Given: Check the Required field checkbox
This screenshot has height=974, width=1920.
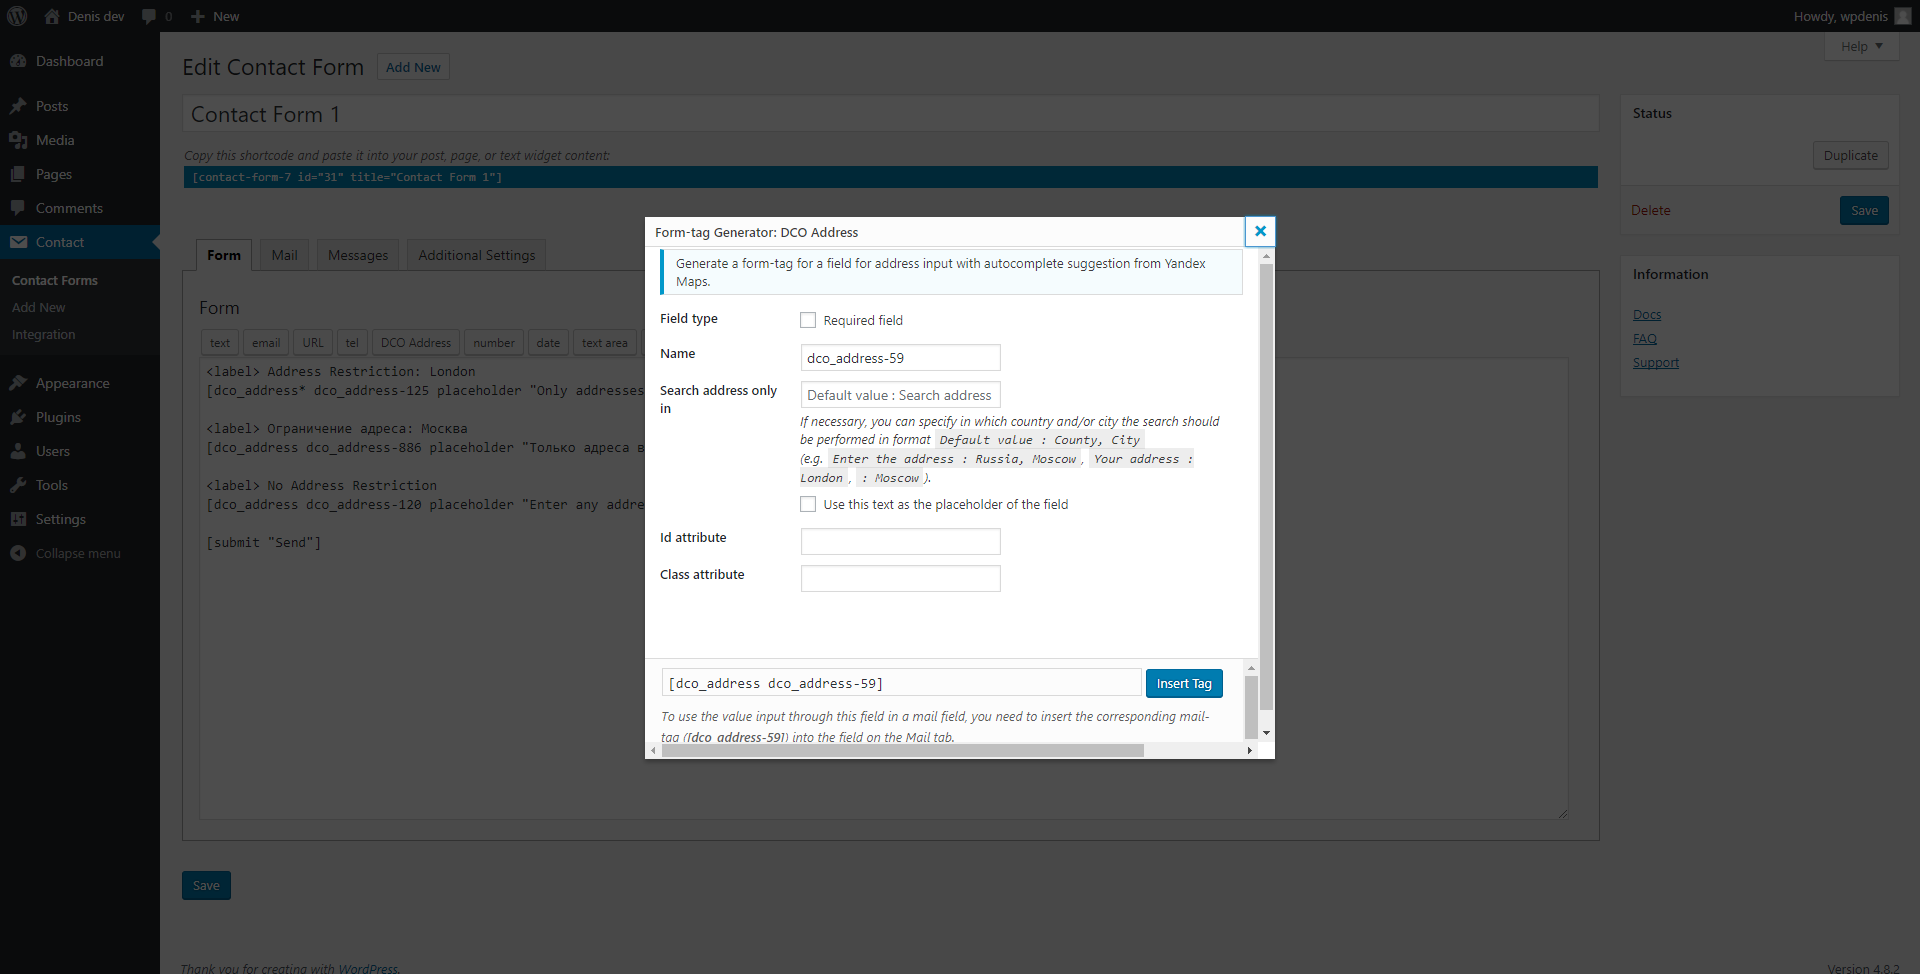Looking at the screenshot, I should pyautogui.click(x=808, y=320).
